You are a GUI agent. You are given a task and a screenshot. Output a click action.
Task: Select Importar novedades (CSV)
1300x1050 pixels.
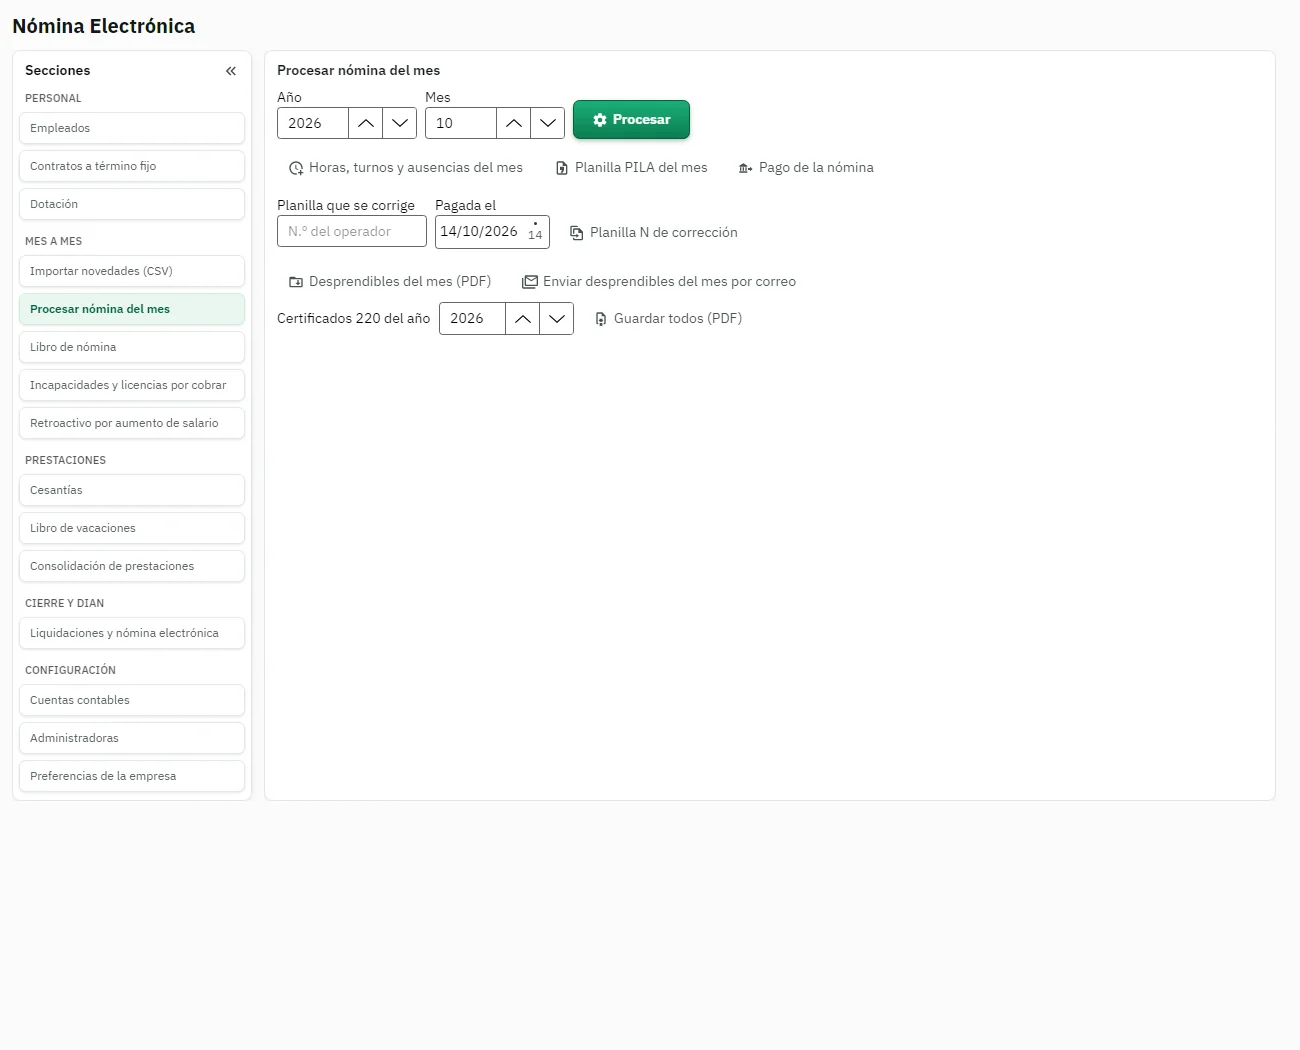click(132, 271)
